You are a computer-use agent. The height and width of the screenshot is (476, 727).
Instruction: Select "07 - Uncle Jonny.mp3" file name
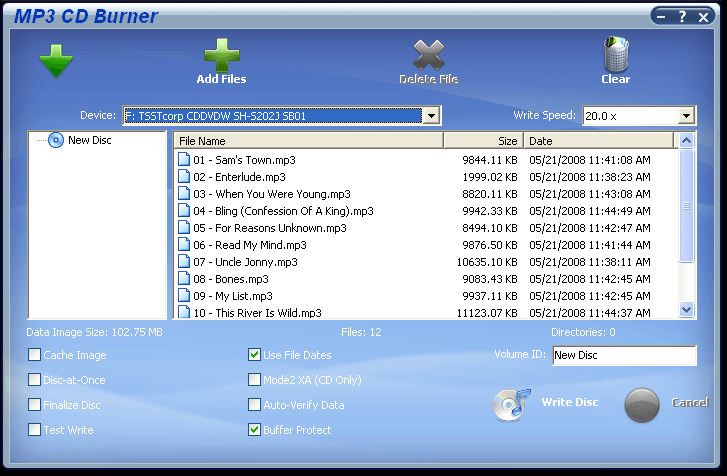245,262
